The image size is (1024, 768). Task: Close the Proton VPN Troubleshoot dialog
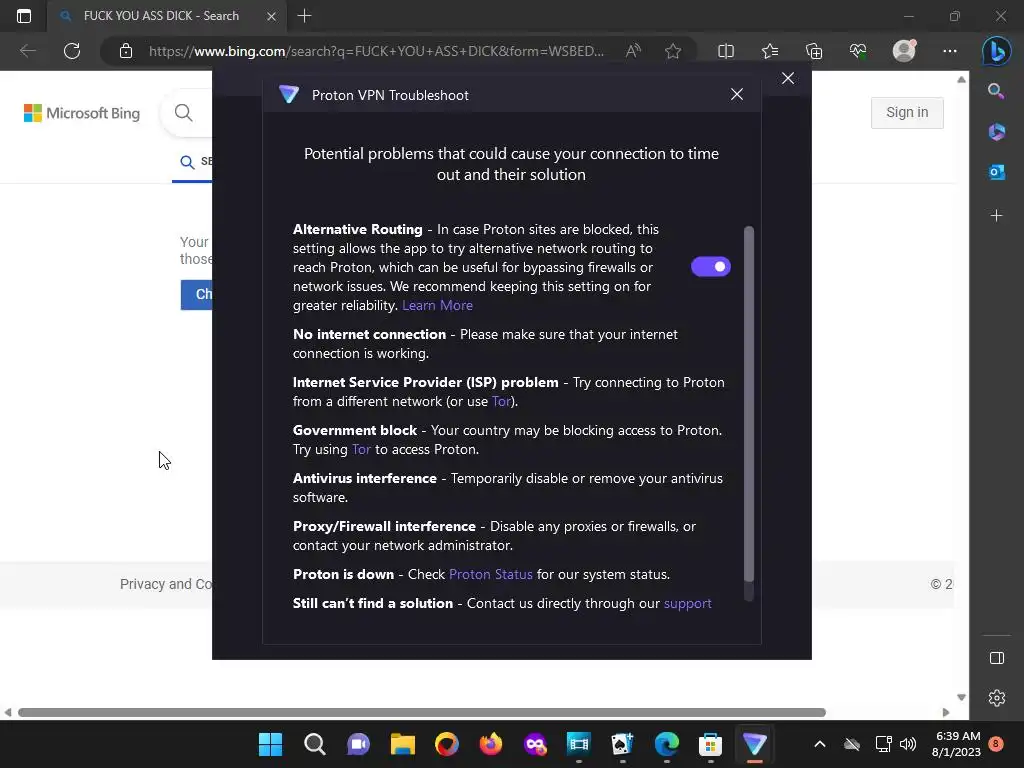[737, 95]
